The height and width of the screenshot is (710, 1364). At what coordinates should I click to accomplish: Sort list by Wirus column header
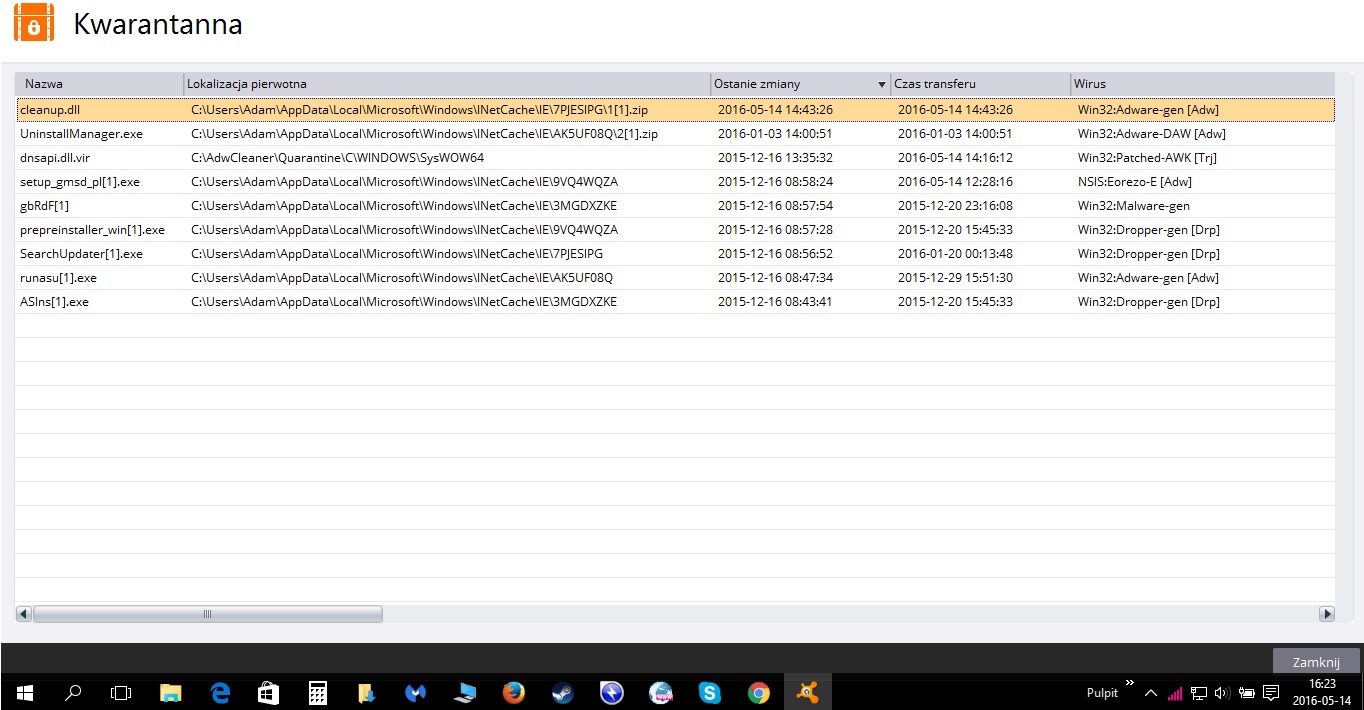click(1200, 84)
